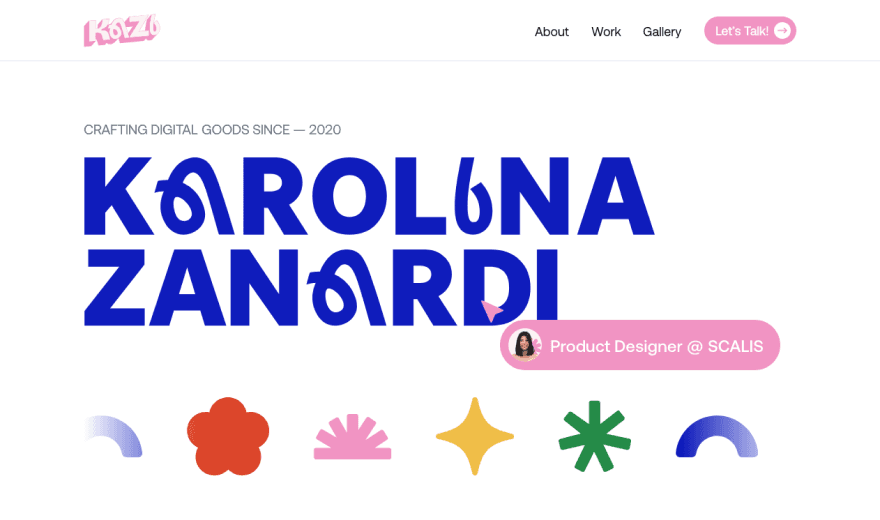The image size is (880, 520).
Task: Click the blue arch shape on the right
Action: coord(717,436)
